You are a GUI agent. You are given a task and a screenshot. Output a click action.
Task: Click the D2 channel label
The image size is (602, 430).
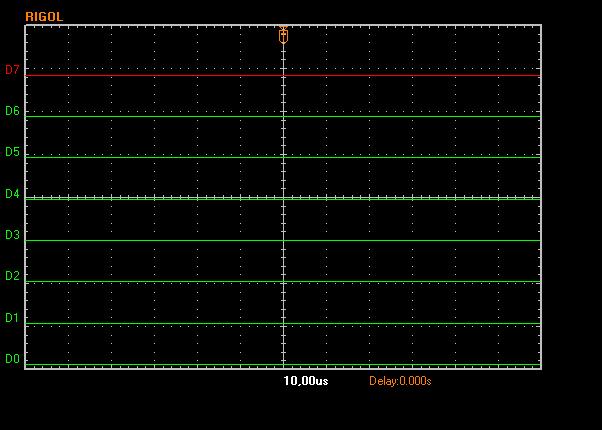pos(12,276)
